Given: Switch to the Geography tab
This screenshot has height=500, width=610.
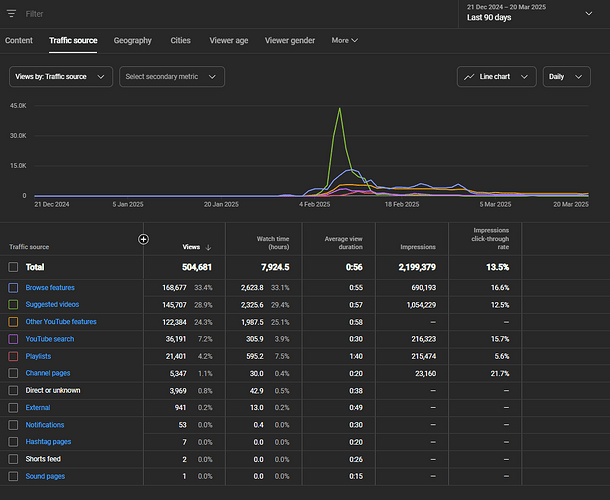Looking at the screenshot, I should click(133, 41).
